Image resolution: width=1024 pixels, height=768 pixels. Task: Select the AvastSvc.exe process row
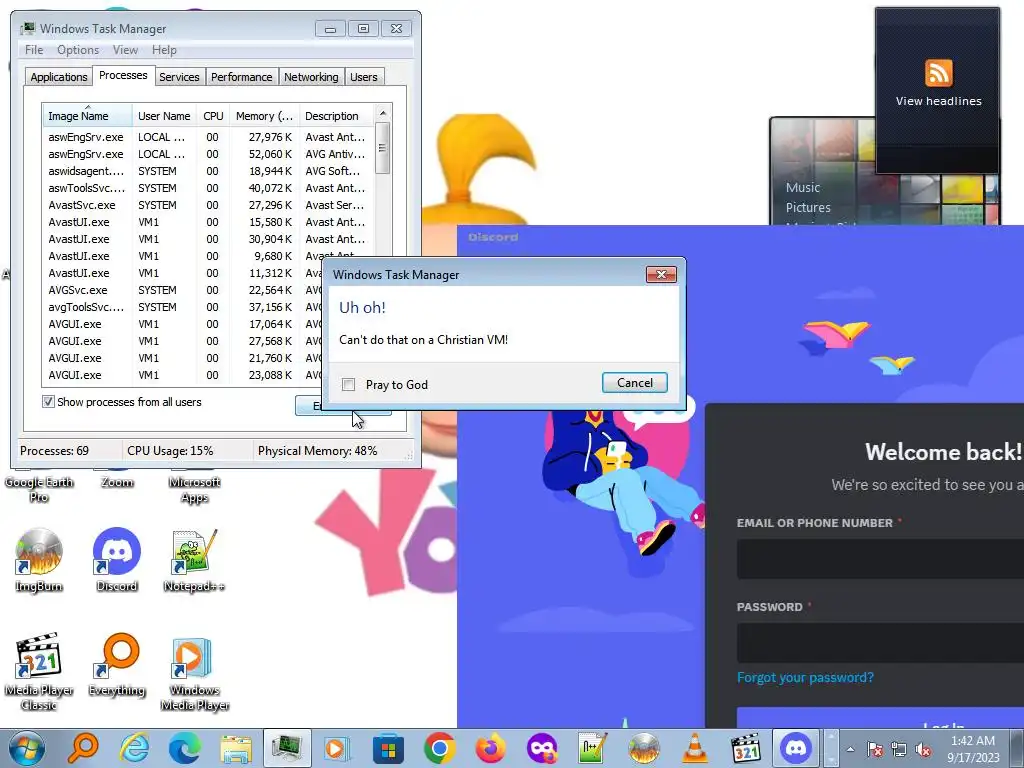point(208,205)
